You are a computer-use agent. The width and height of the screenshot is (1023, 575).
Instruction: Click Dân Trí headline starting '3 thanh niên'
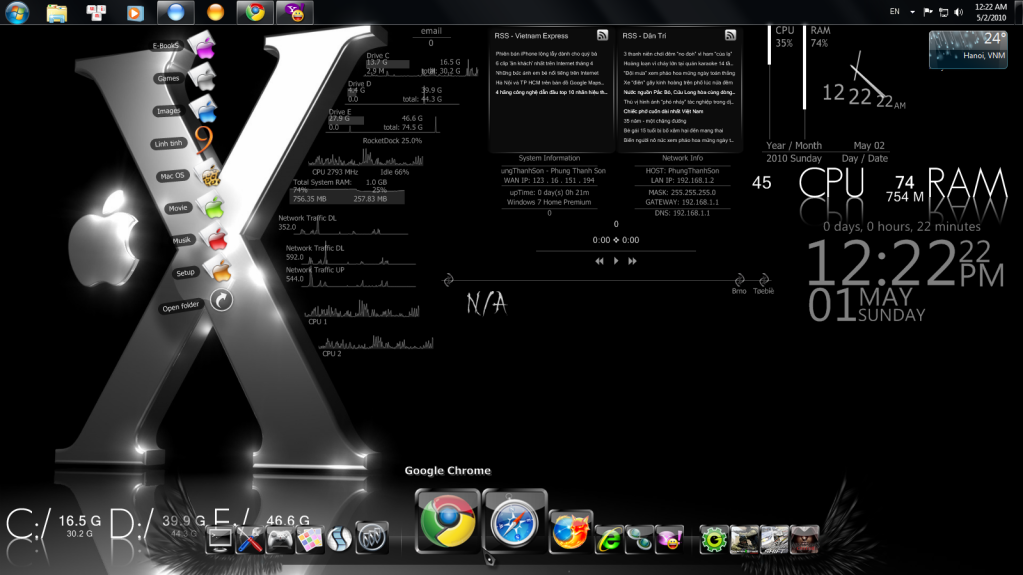coord(677,54)
